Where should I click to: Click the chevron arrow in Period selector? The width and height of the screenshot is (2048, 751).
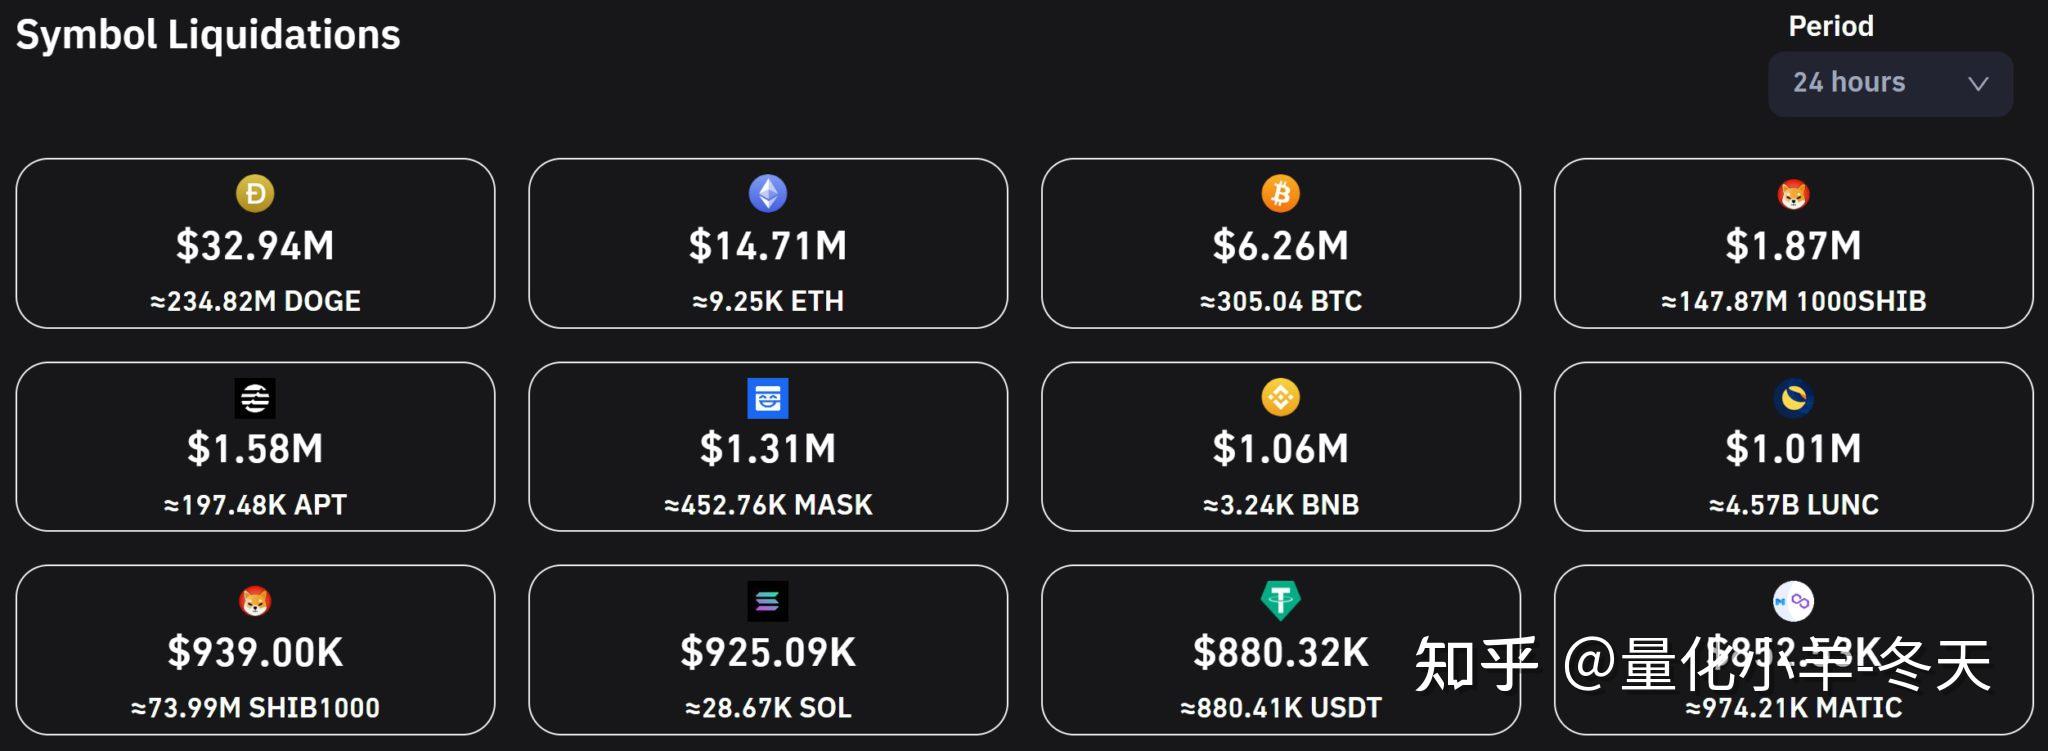(1978, 84)
